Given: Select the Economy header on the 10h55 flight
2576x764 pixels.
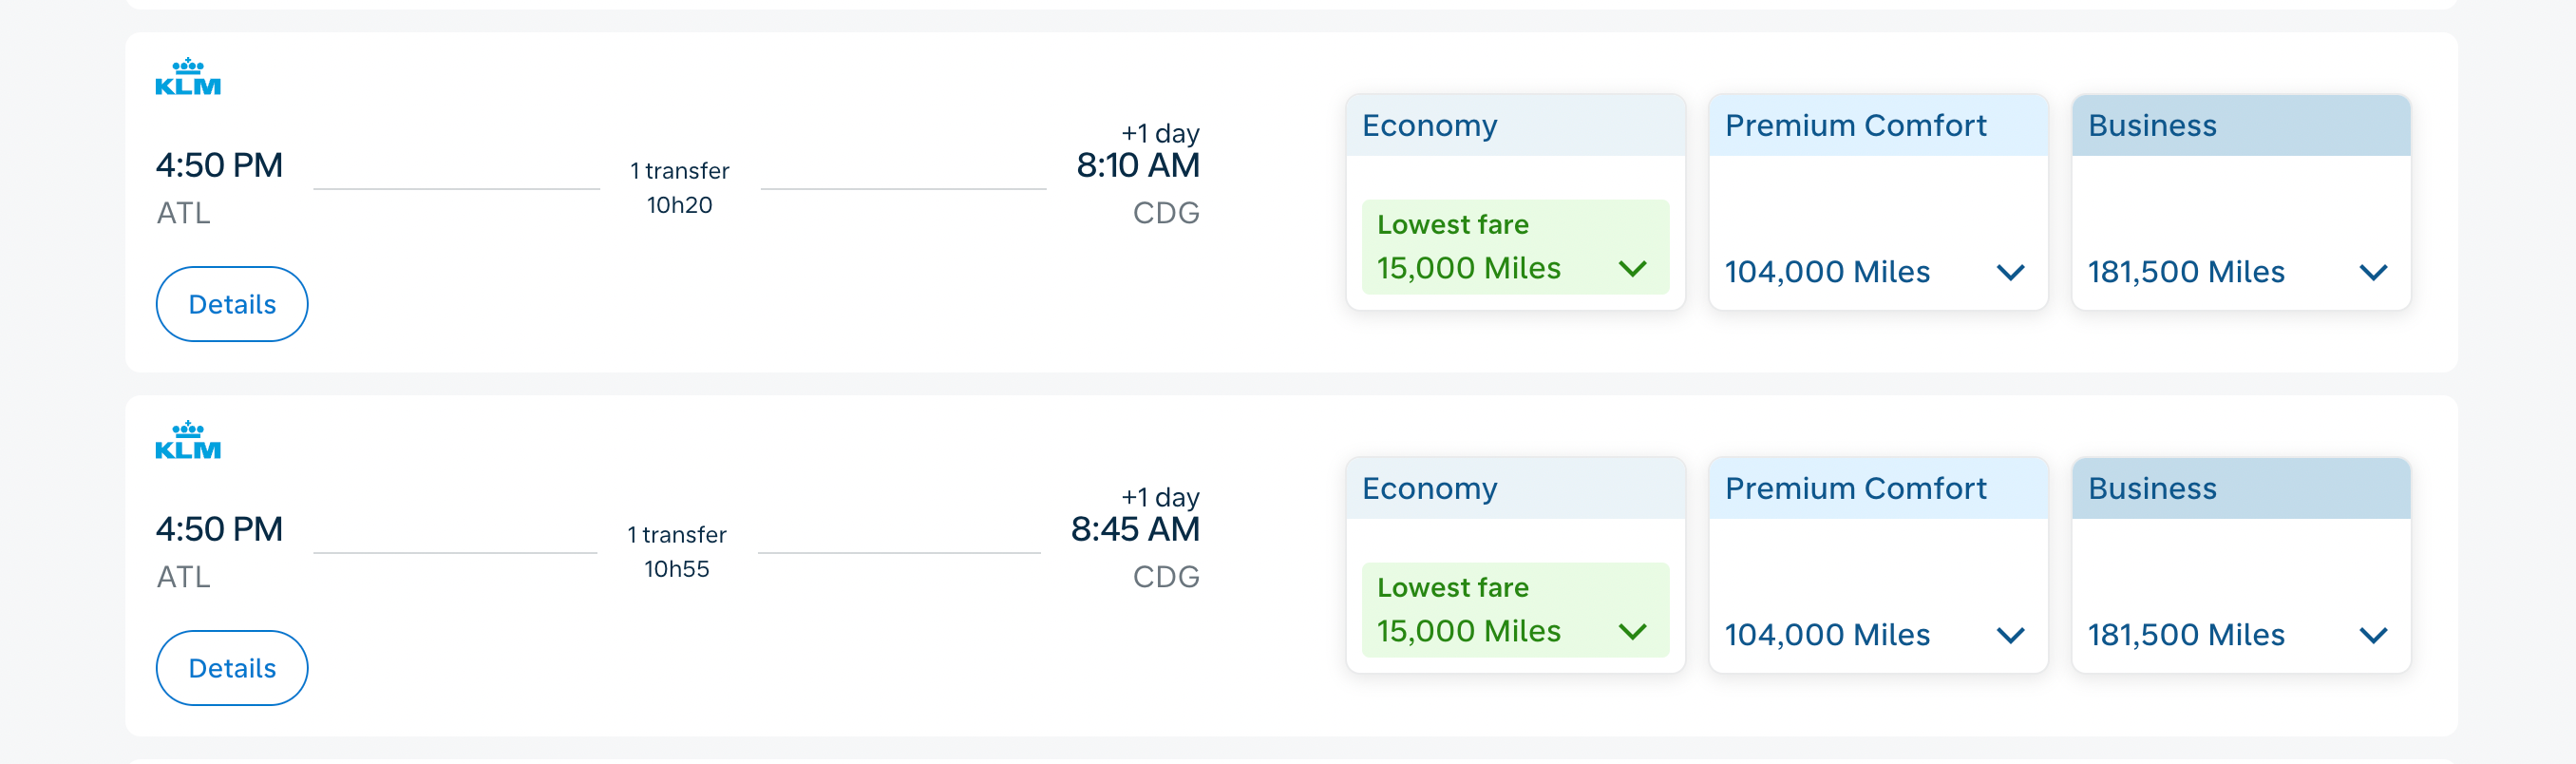Looking at the screenshot, I should pyautogui.click(x=1515, y=488).
